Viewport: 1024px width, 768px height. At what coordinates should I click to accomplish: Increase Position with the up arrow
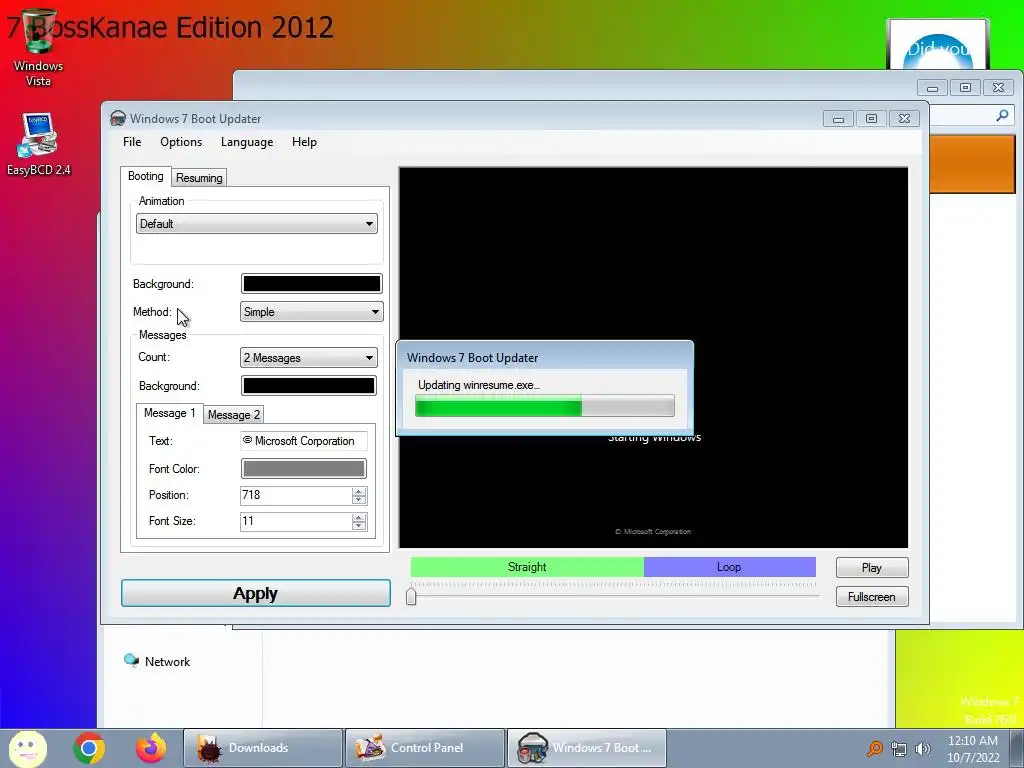359,491
